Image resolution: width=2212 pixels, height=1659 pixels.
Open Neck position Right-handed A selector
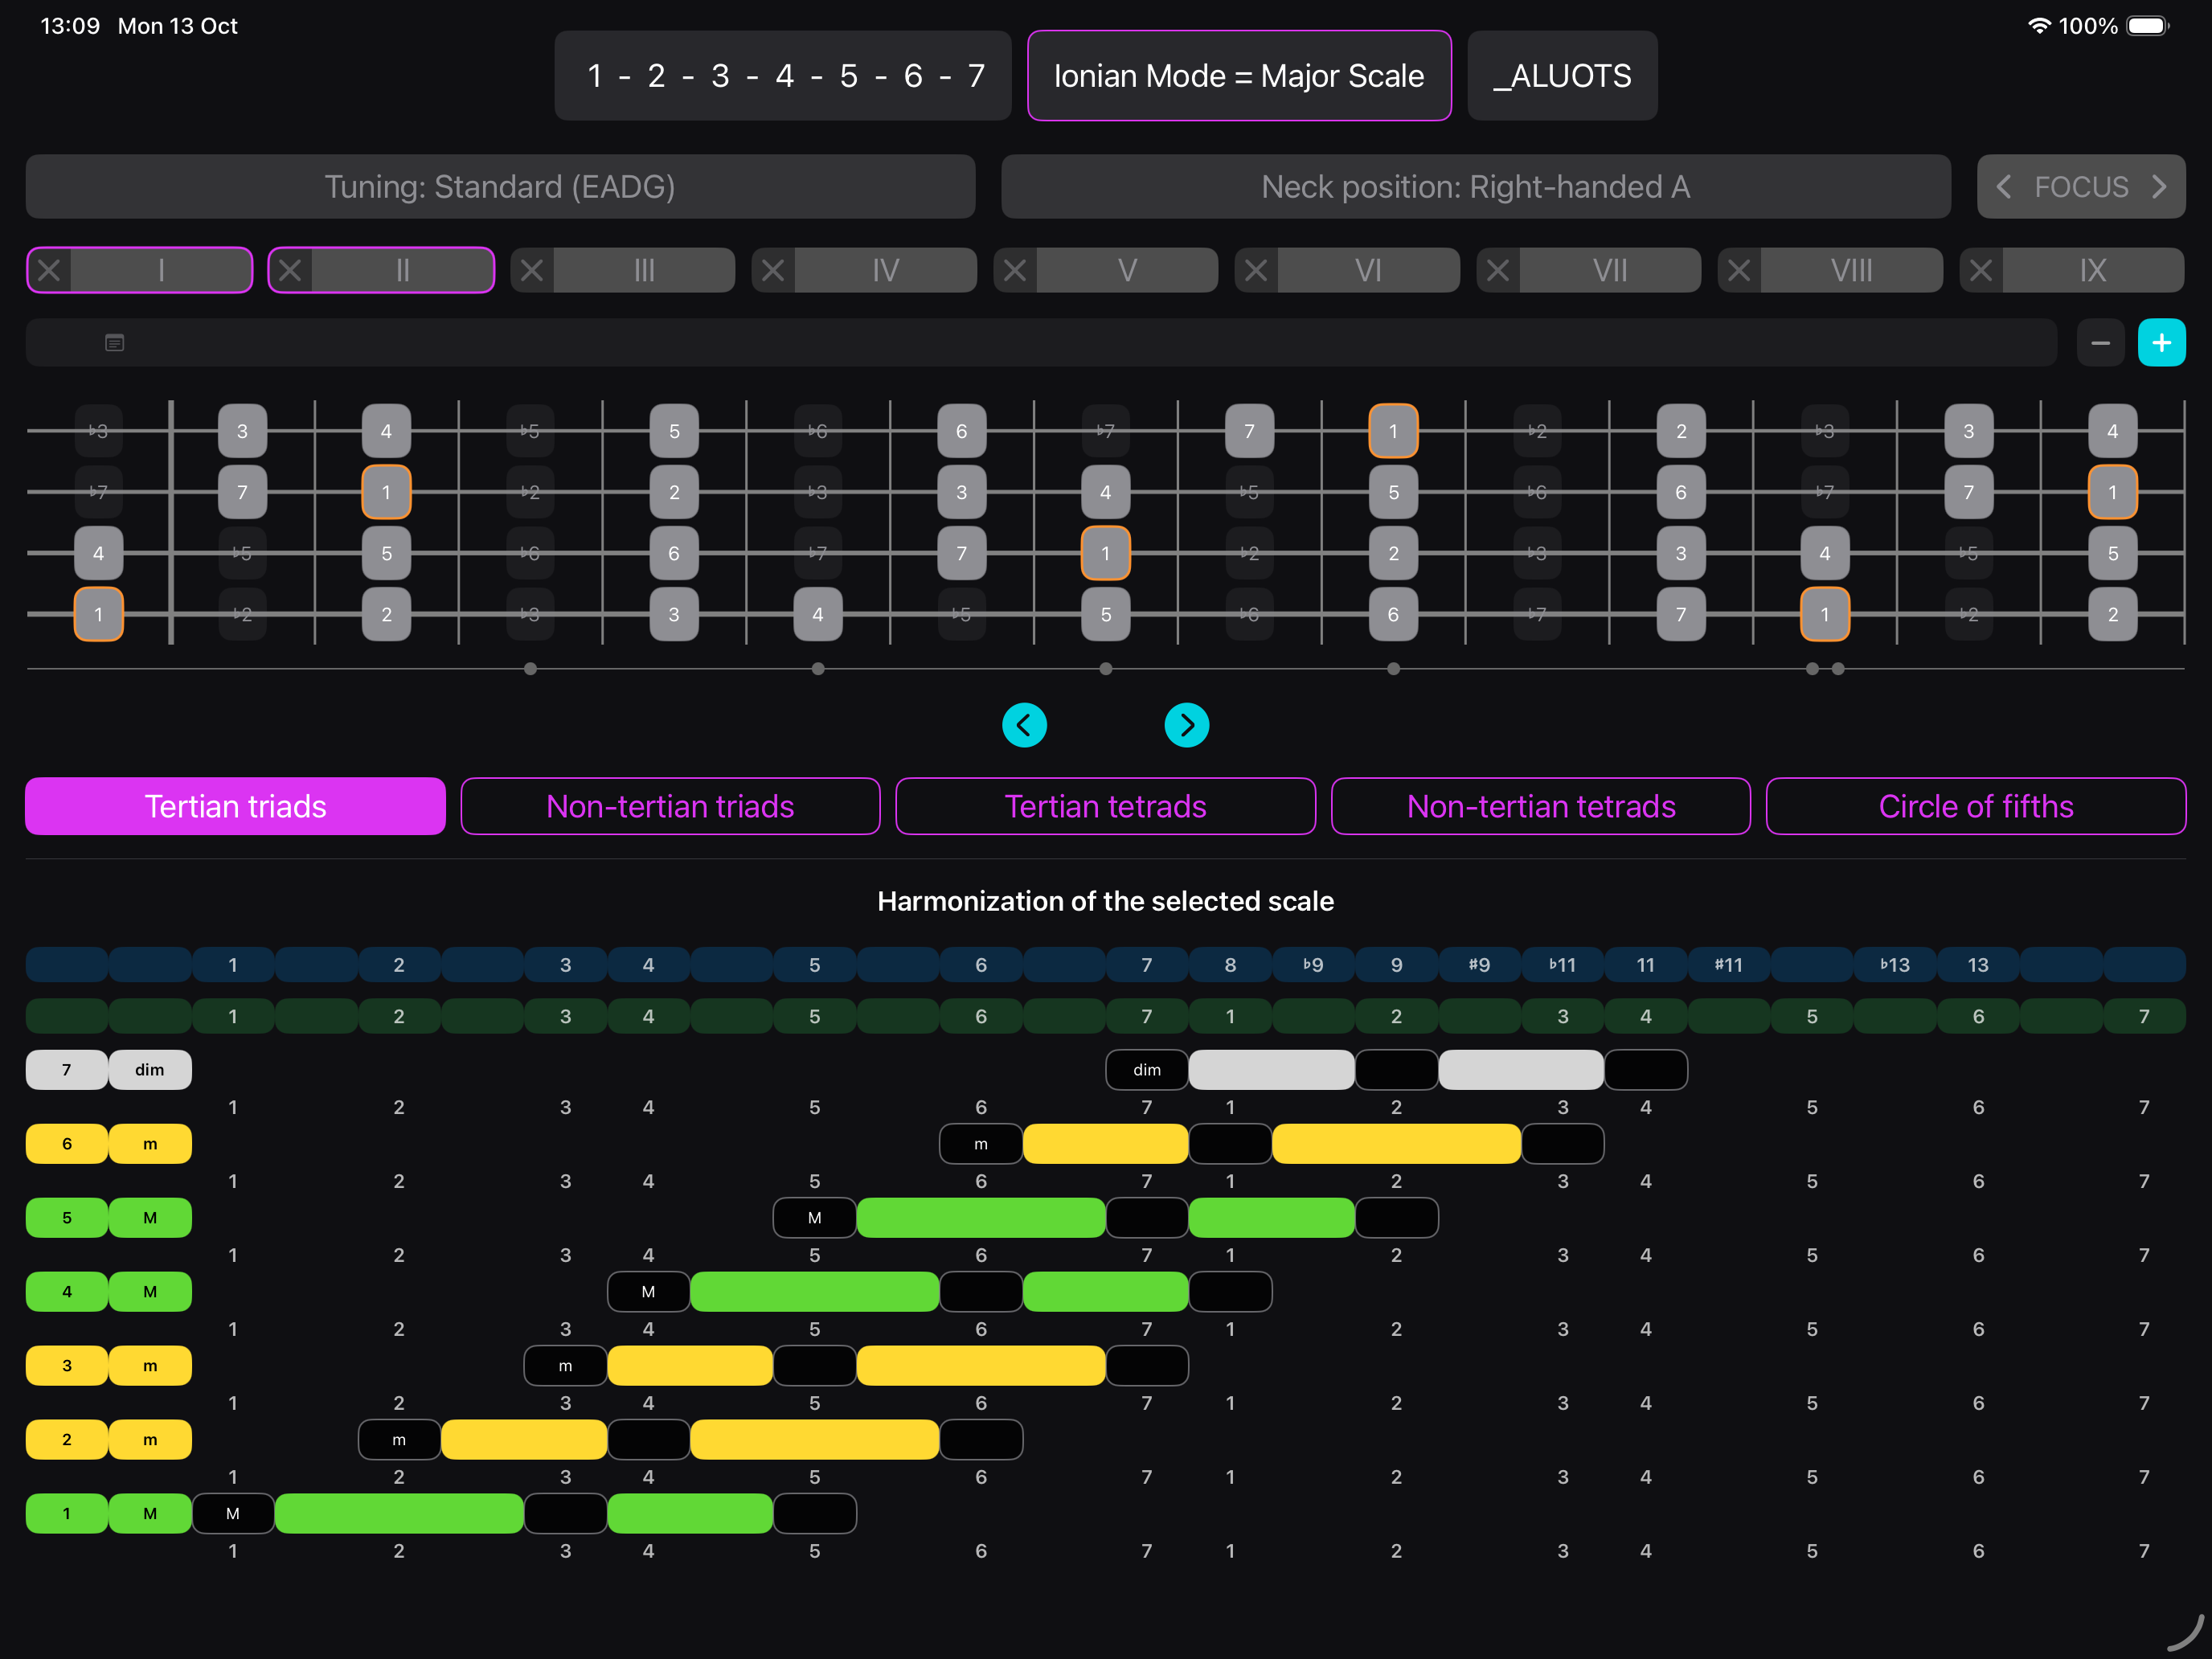click(1475, 187)
